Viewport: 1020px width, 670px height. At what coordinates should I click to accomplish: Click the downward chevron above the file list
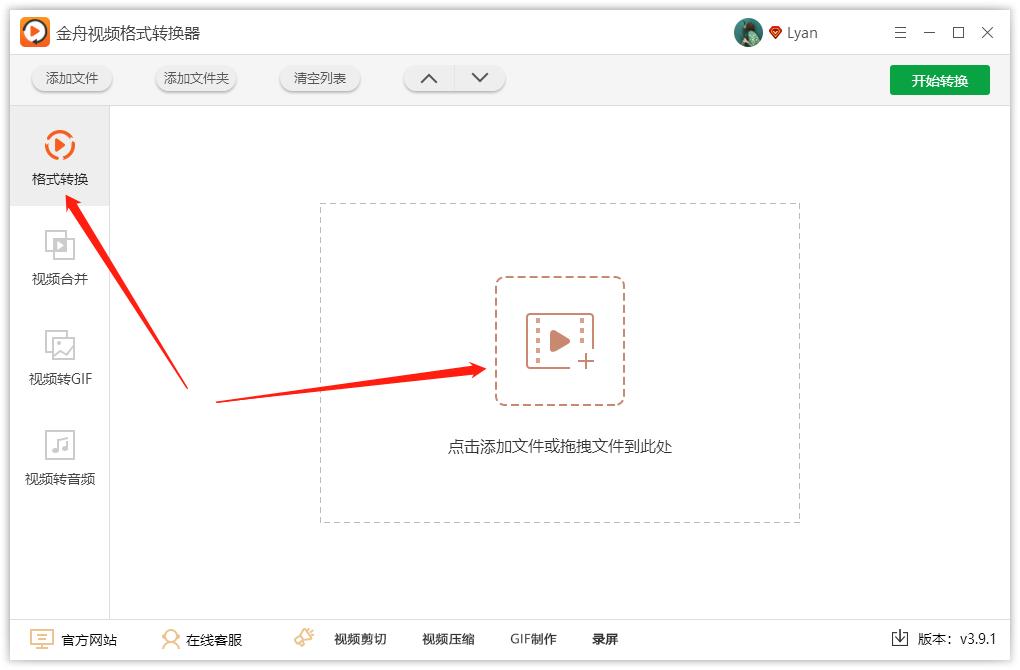pos(479,77)
